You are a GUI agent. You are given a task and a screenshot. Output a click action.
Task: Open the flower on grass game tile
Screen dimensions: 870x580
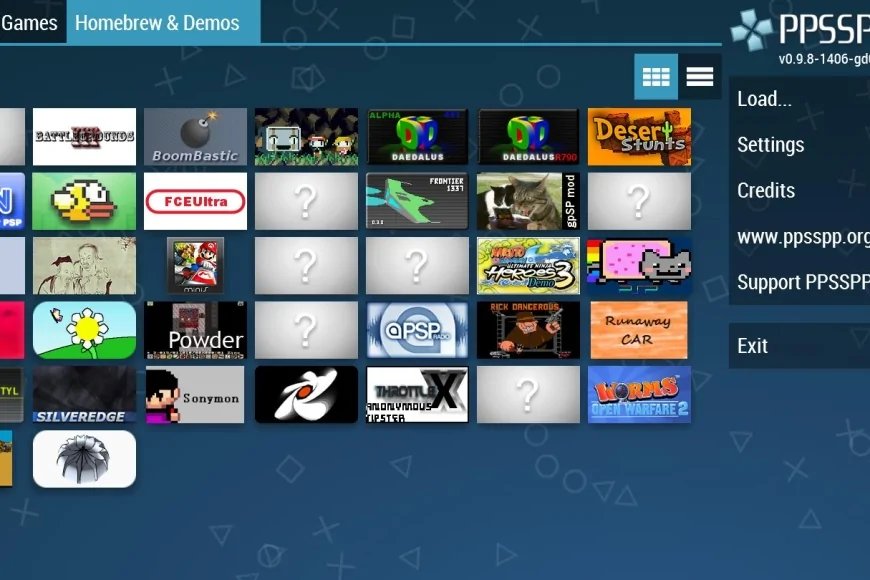pos(84,330)
